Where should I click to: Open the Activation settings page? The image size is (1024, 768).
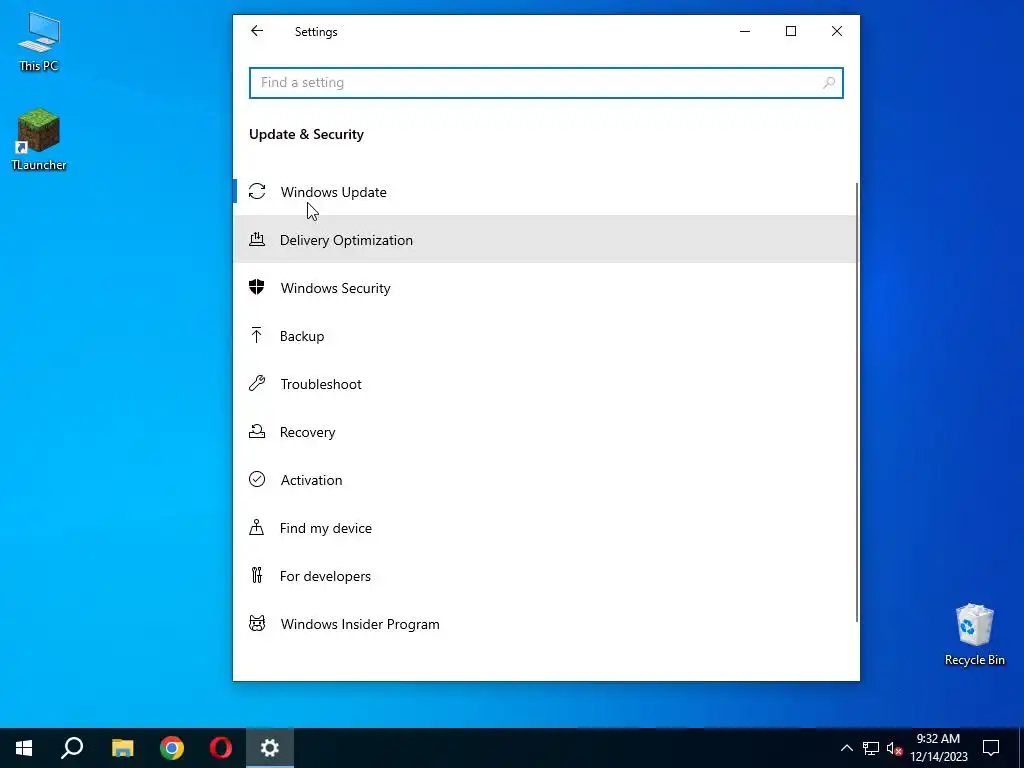(x=545, y=479)
